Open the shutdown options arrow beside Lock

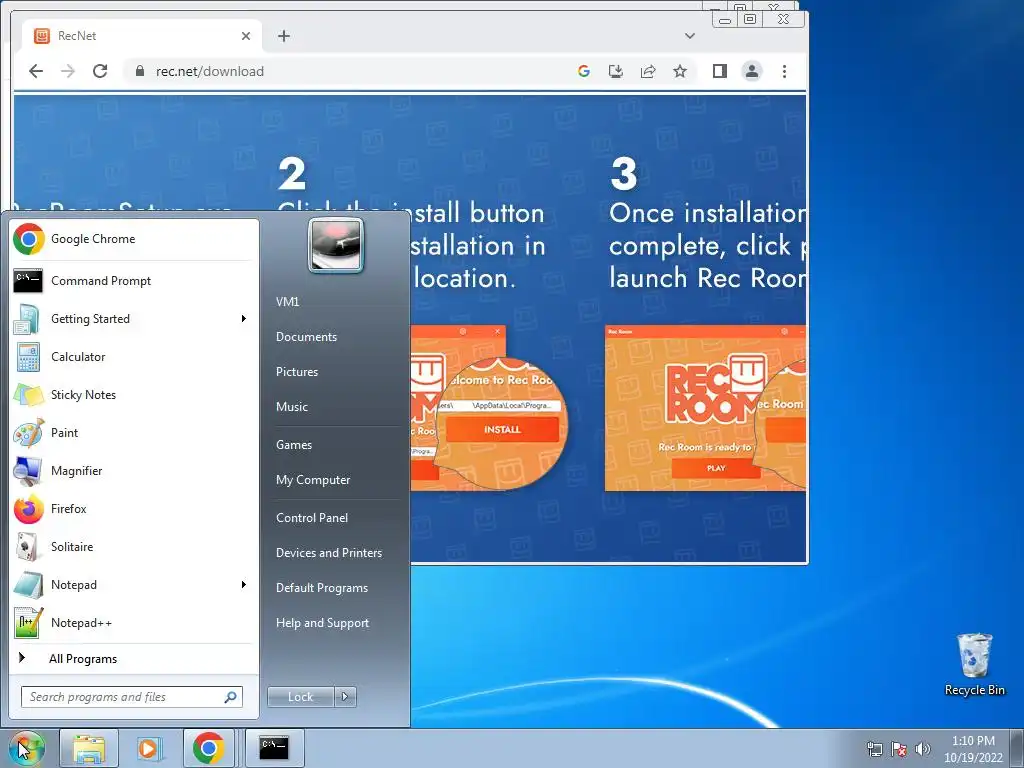click(x=345, y=697)
